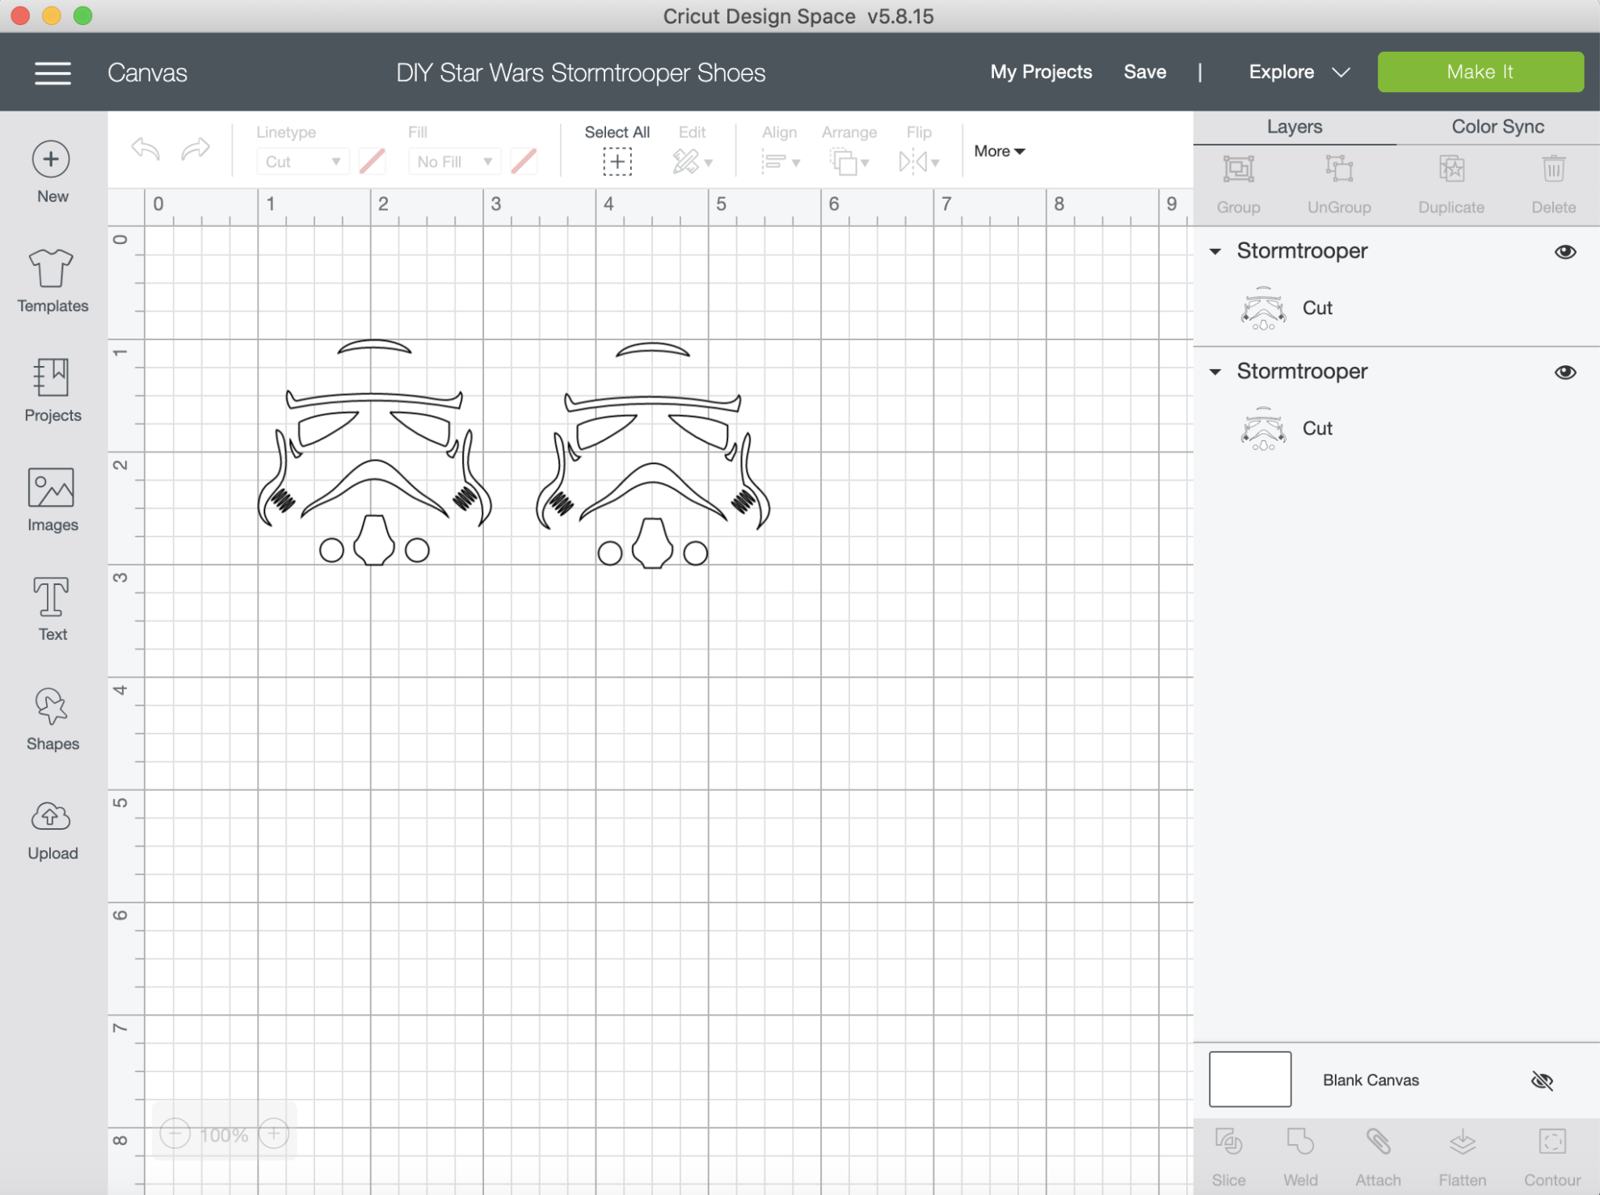1600x1195 pixels.
Task: Expand the More menu
Action: point(999,151)
